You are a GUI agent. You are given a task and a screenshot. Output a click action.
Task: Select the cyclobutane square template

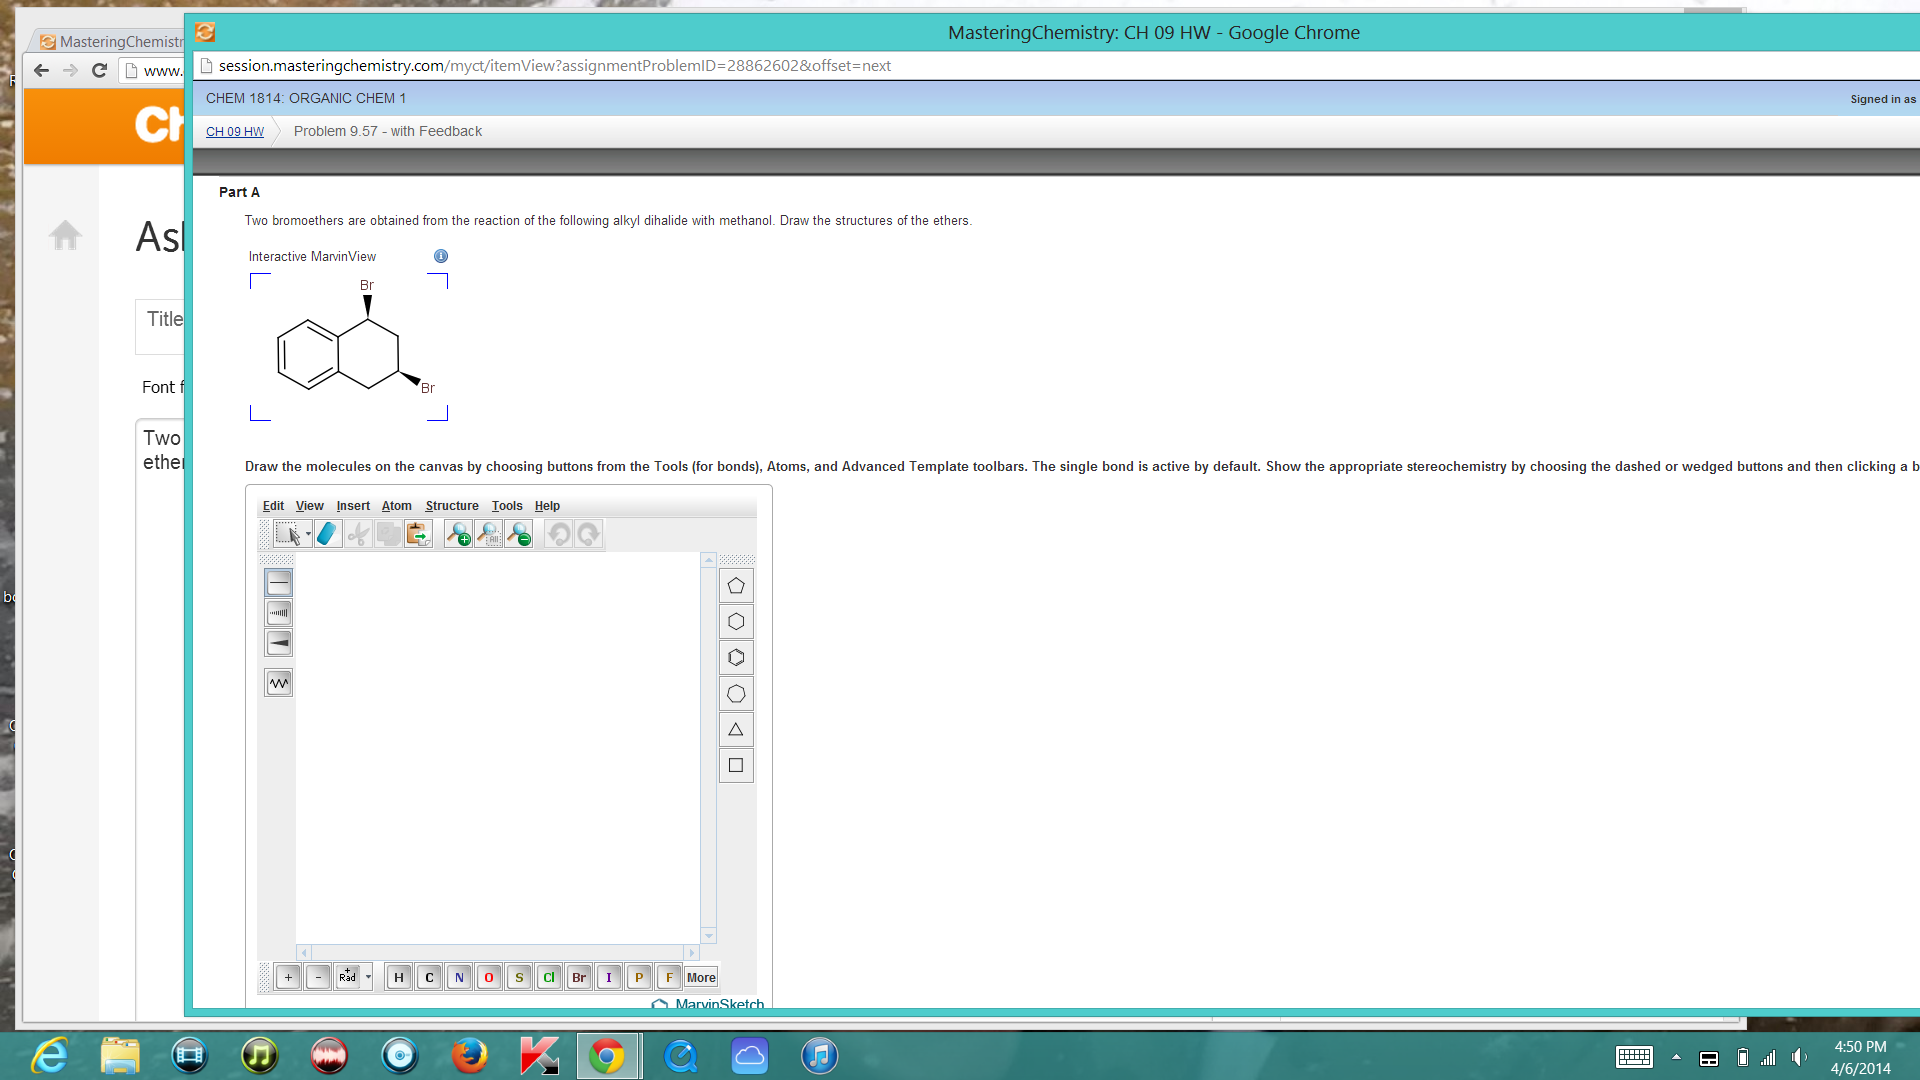(x=736, y=766)
